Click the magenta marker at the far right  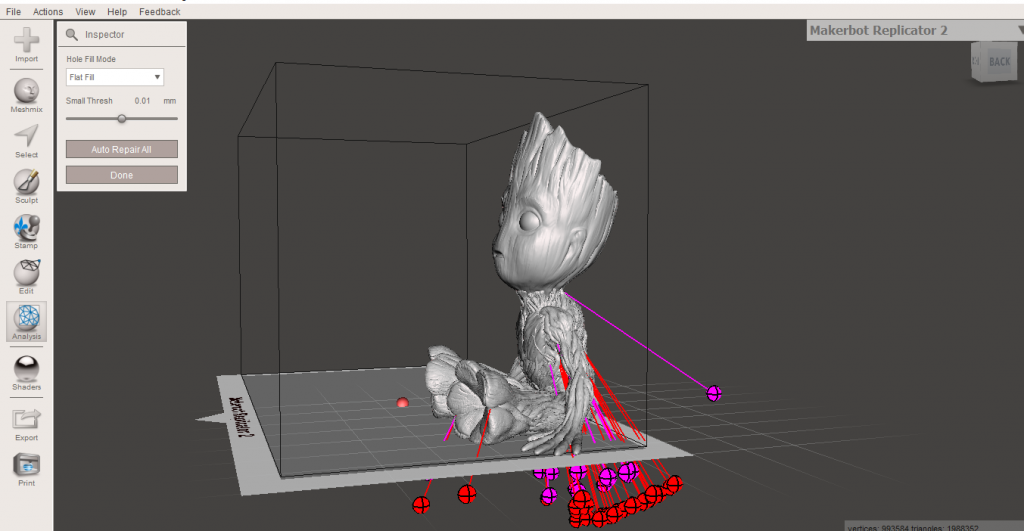pyautogui.click(x=714, y=393)
